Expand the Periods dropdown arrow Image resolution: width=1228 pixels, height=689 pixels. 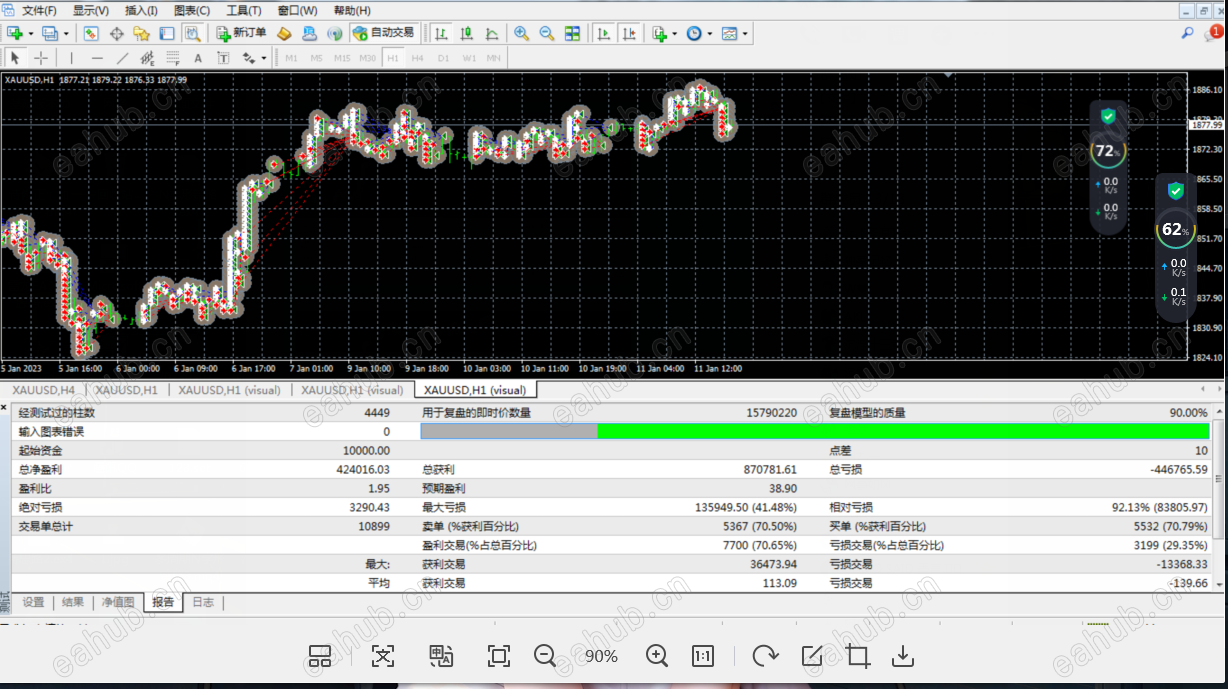[x=710, y=34]
